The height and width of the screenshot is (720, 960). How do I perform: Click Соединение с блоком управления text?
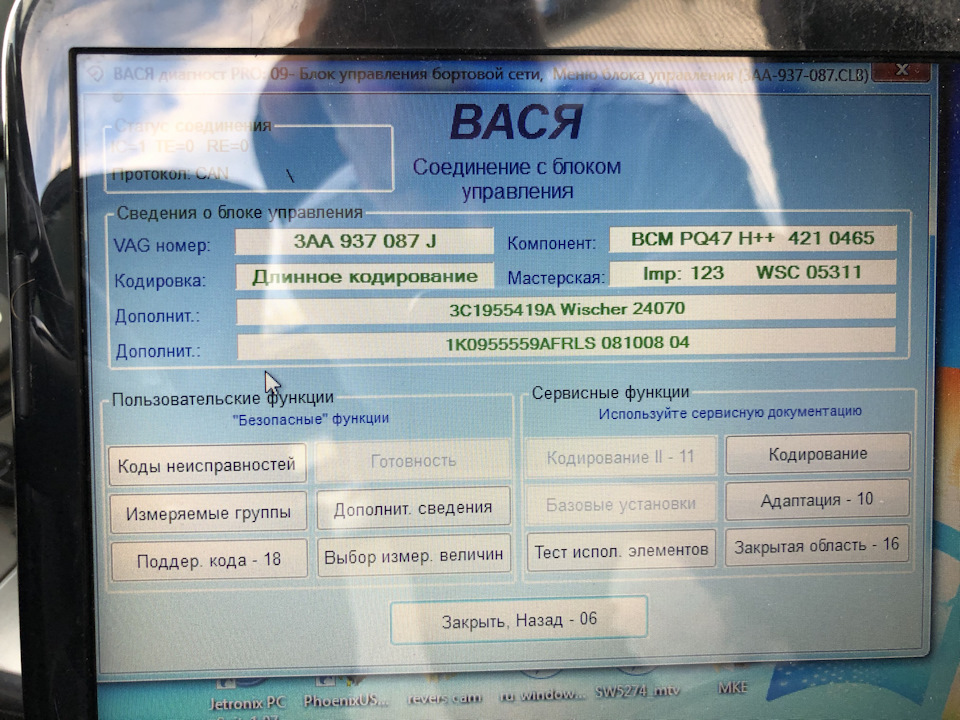click(x=517, y=179)
